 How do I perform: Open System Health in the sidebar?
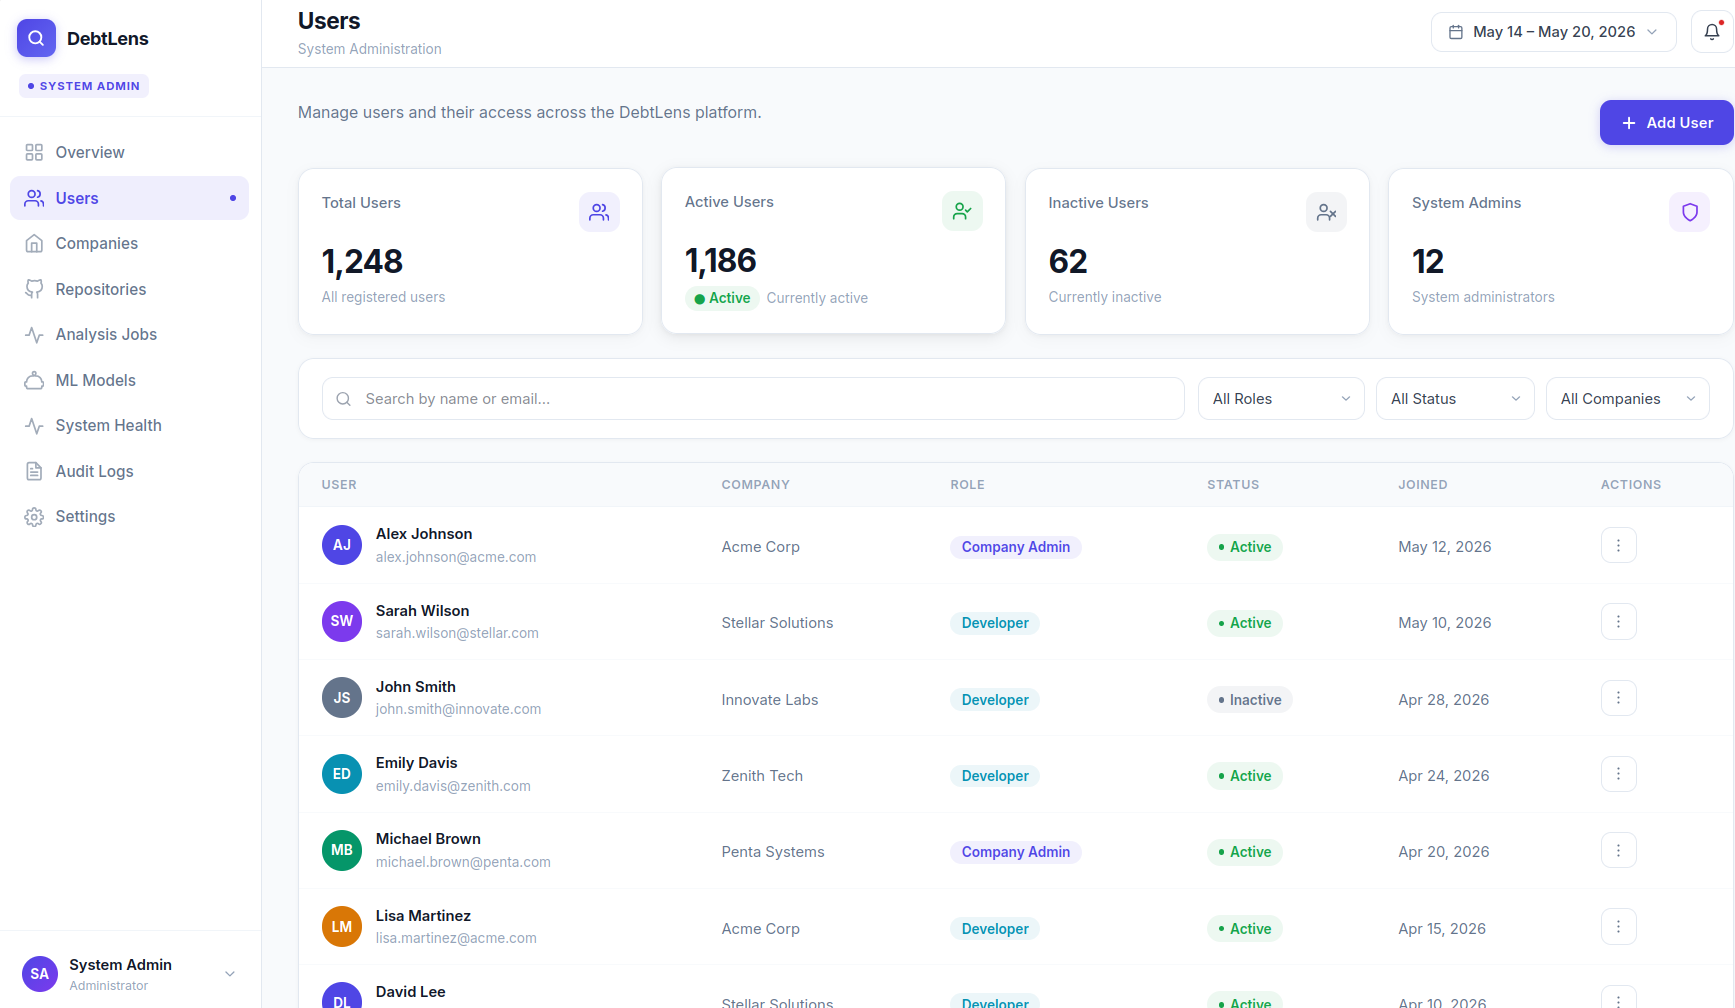[x=129, y=425]
